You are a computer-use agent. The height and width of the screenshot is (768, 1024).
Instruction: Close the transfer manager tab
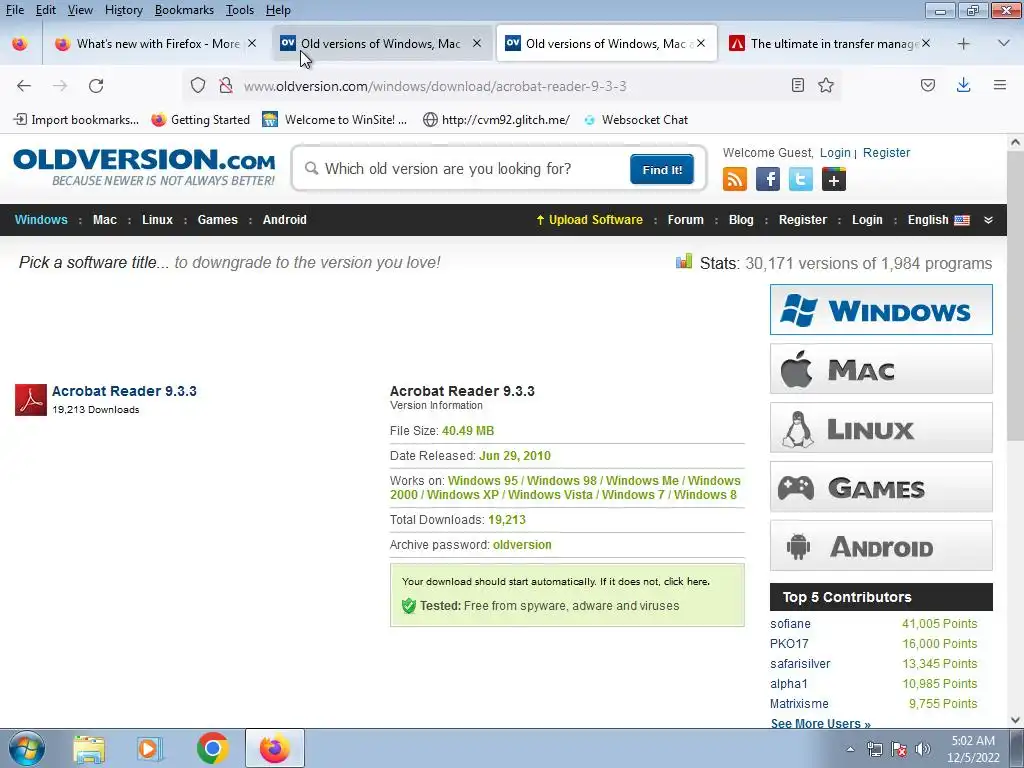(926, 44)
